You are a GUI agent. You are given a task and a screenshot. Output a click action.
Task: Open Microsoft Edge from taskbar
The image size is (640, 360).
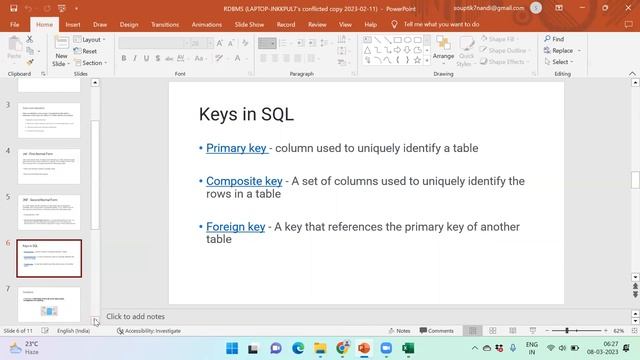[298, 349]
